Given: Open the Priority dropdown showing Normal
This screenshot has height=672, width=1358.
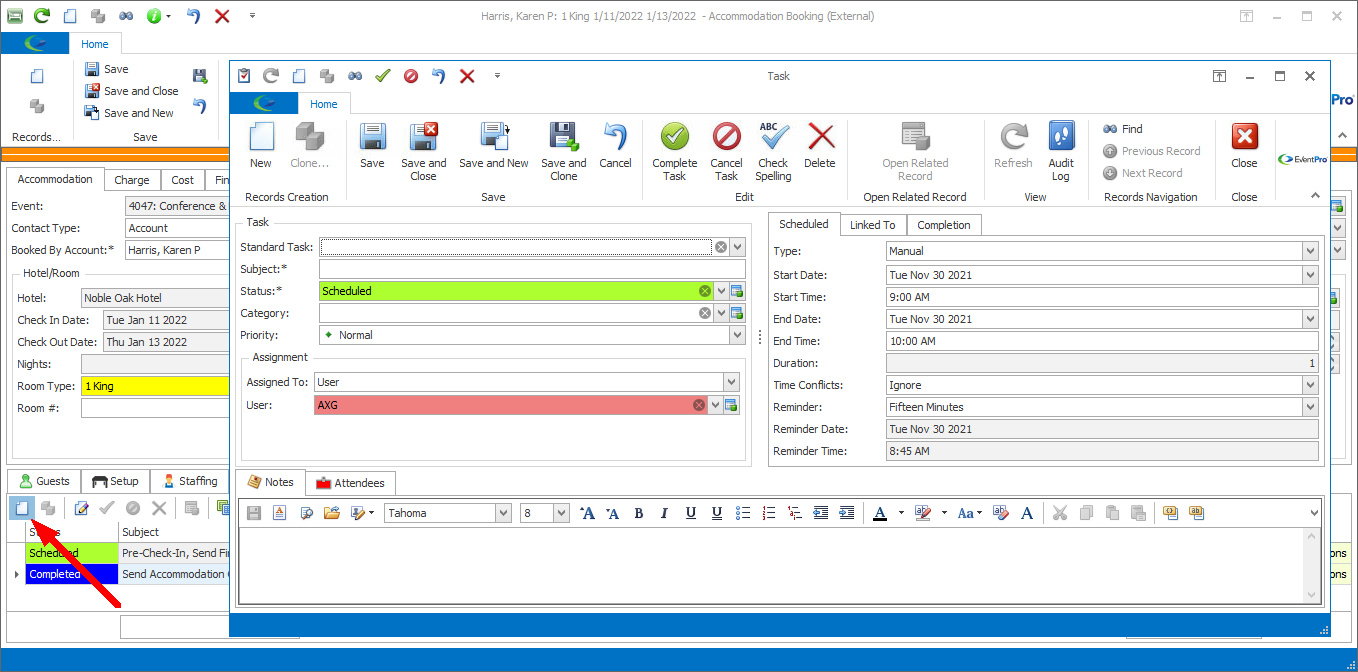Looking at the screenshot, I should [737, 335].
